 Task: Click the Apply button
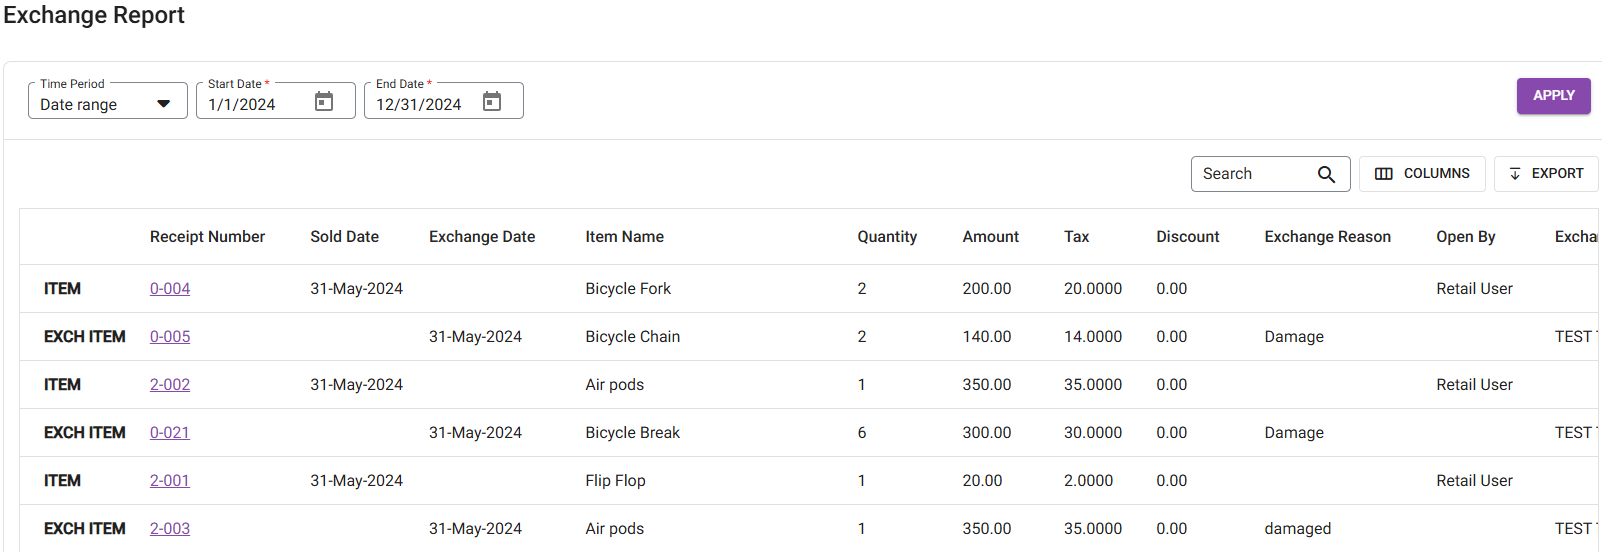pos(1553,96)
